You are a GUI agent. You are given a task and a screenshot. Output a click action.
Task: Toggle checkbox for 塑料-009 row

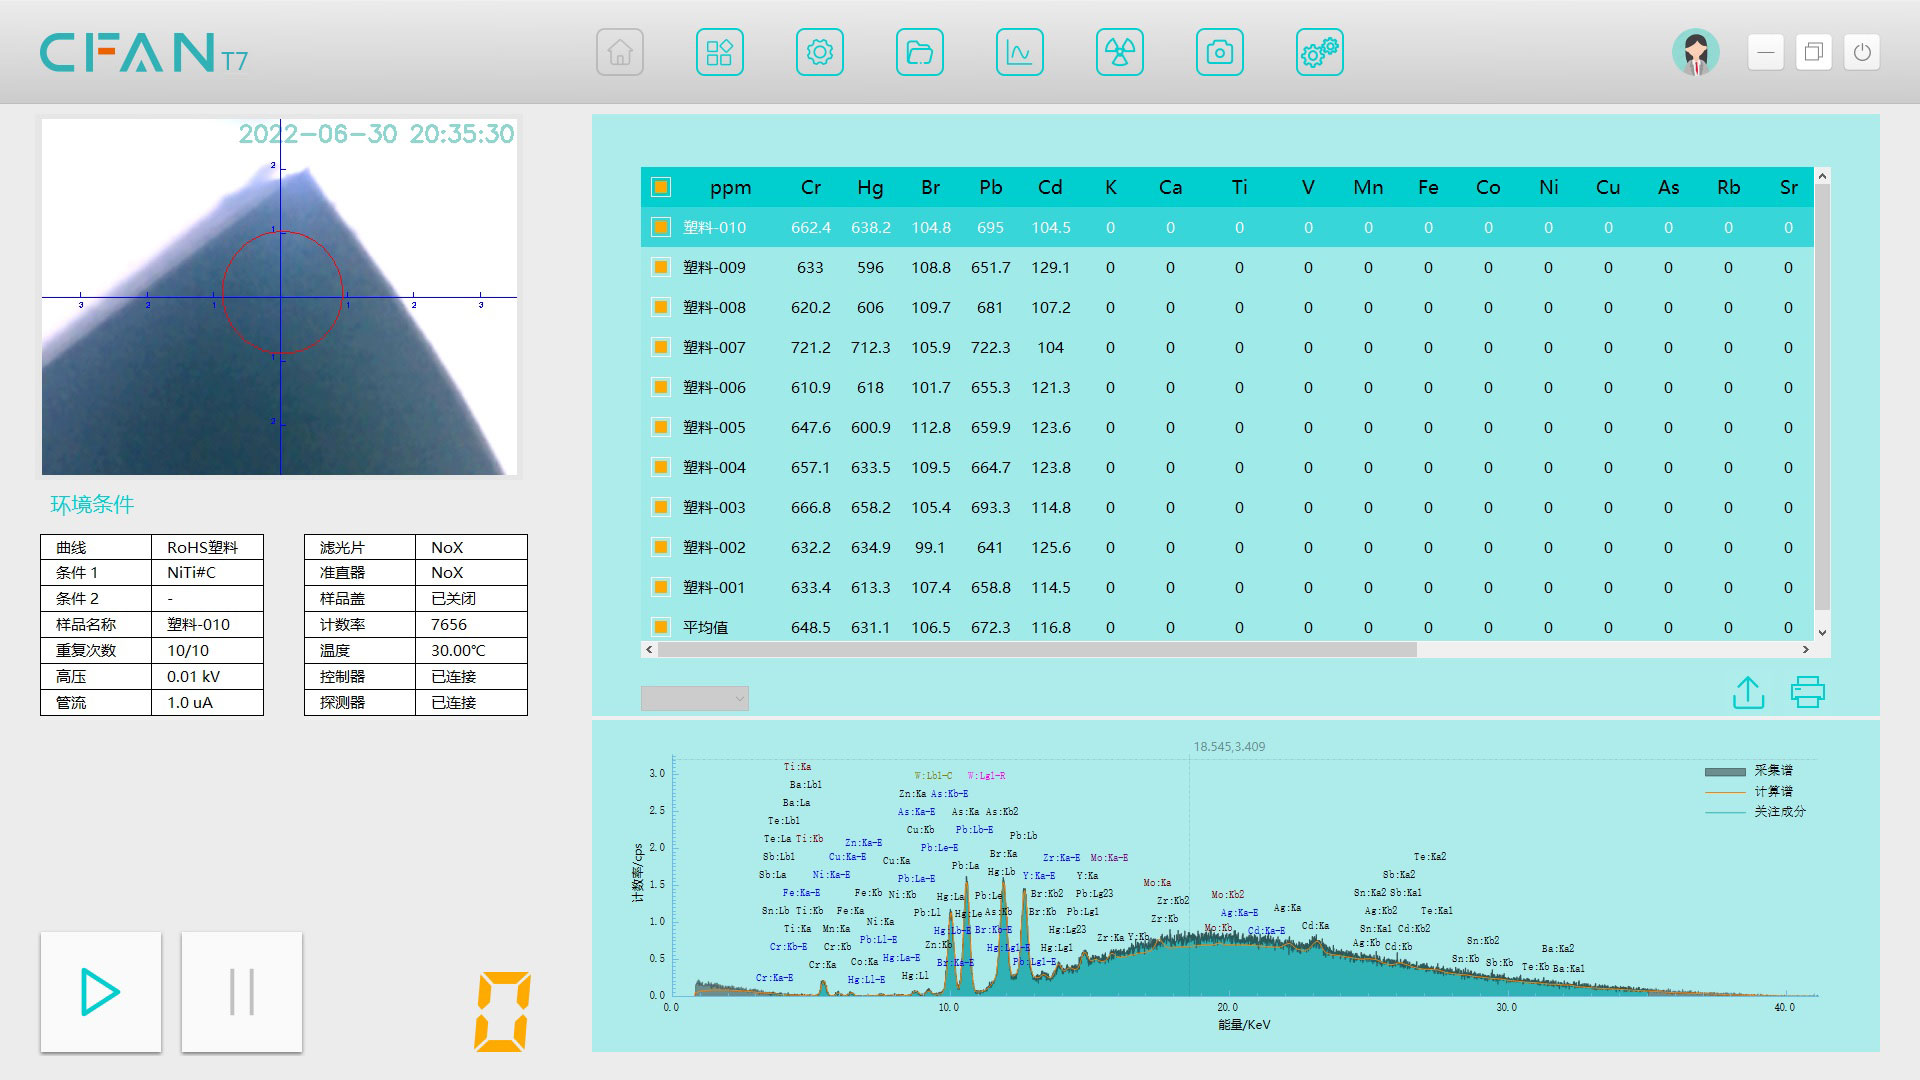(x=661, y=267)
